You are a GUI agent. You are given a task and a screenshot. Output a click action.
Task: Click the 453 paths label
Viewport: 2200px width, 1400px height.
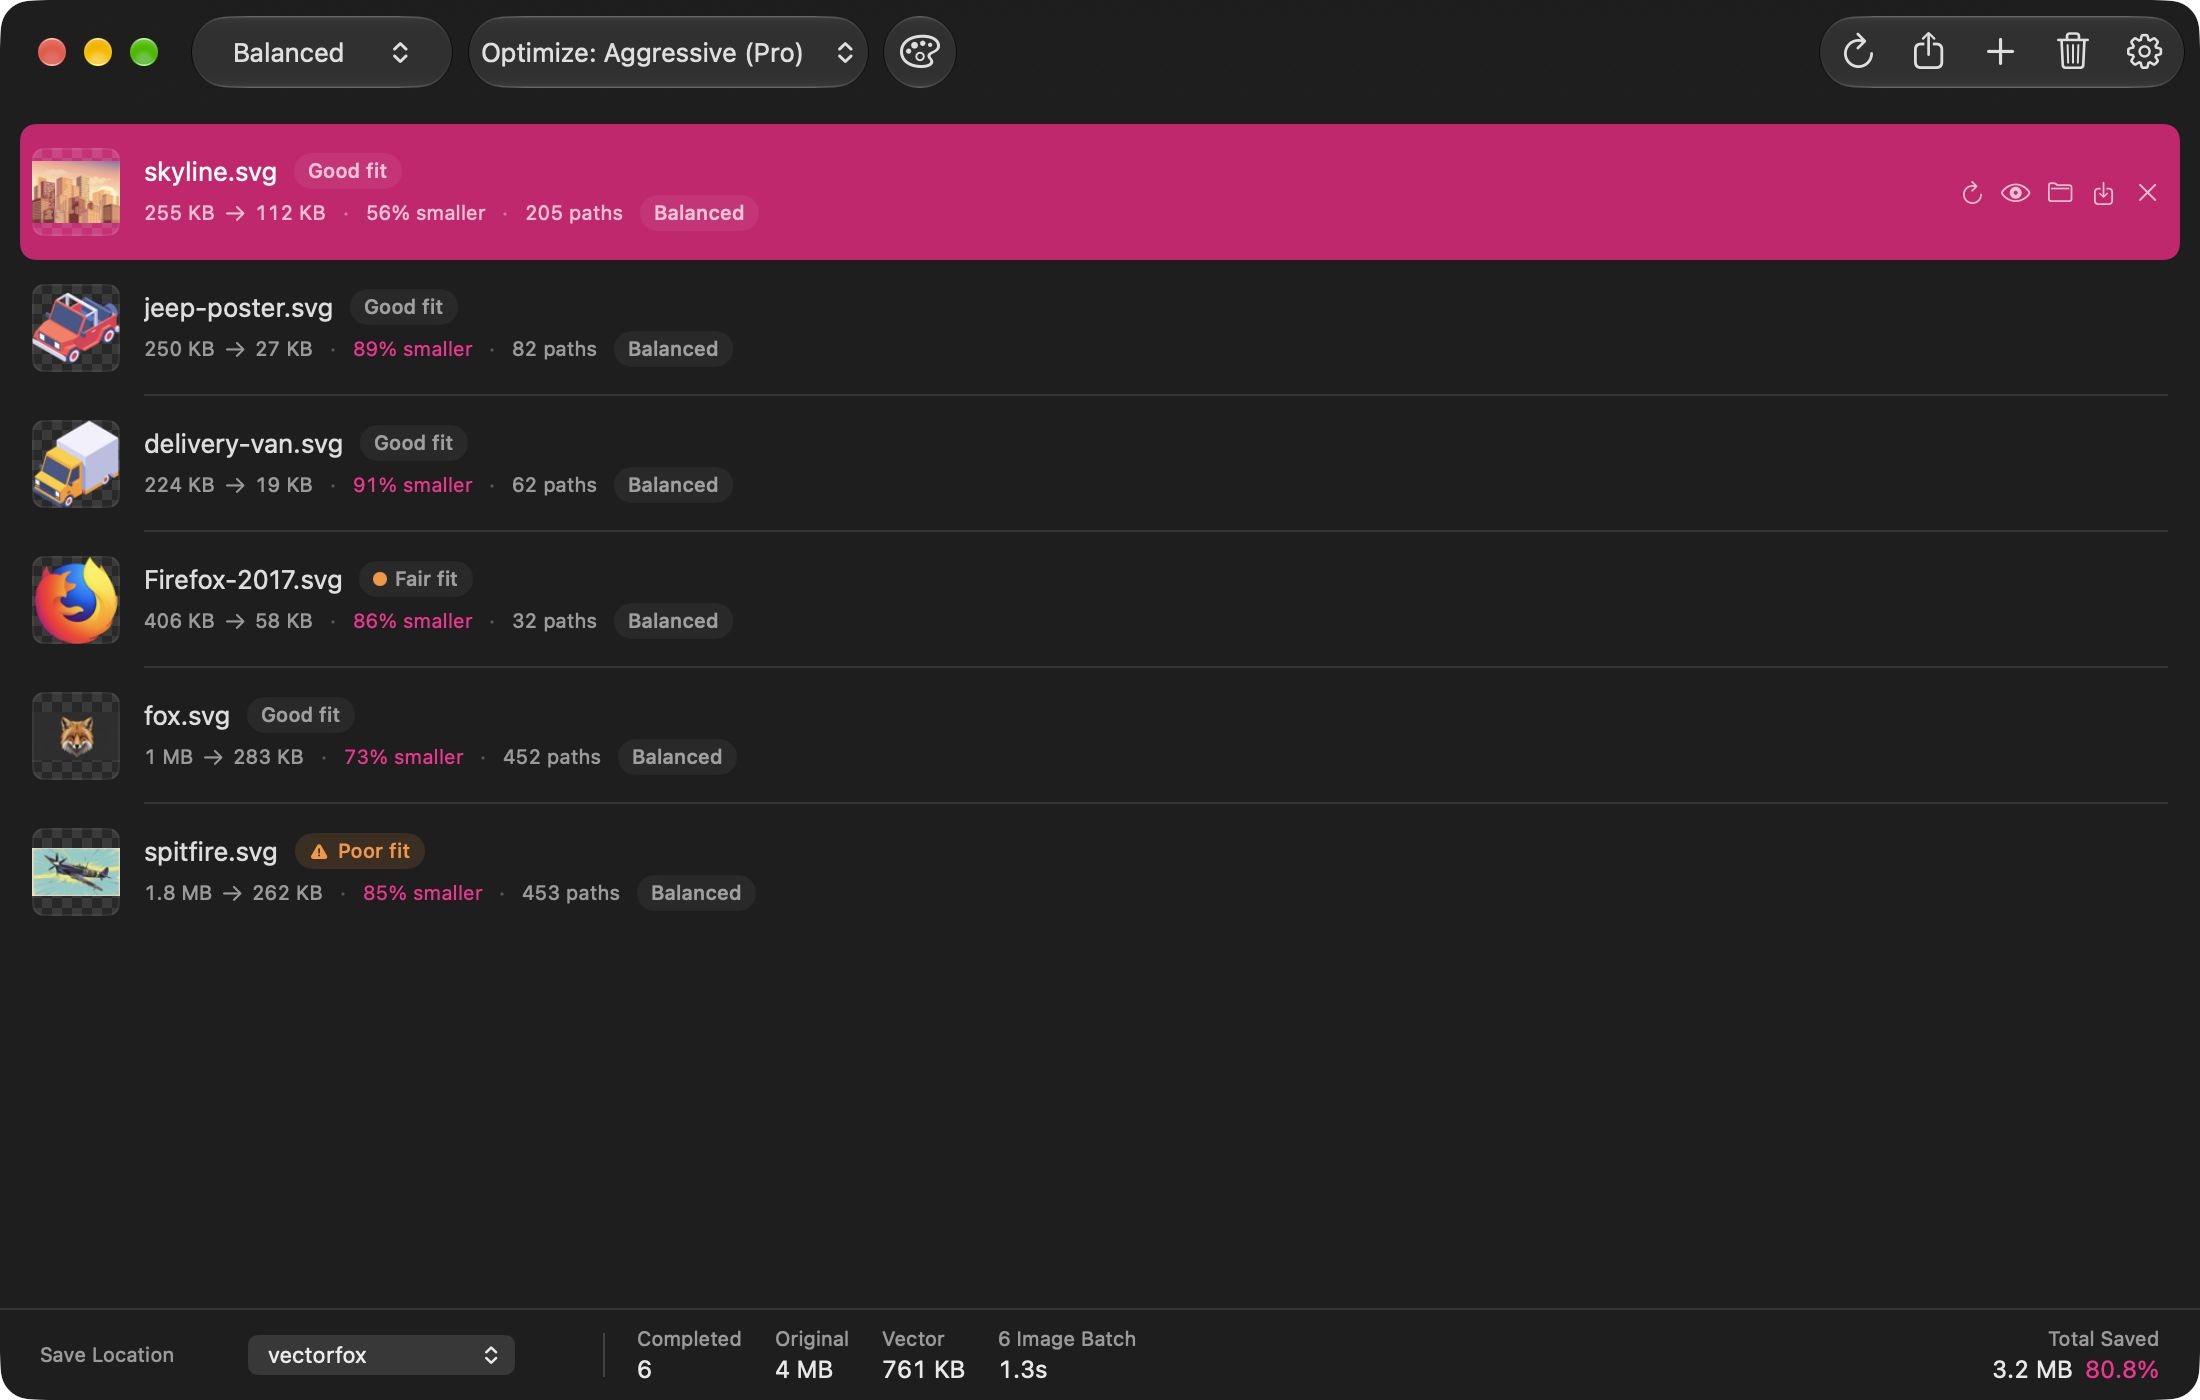(571, 893)
